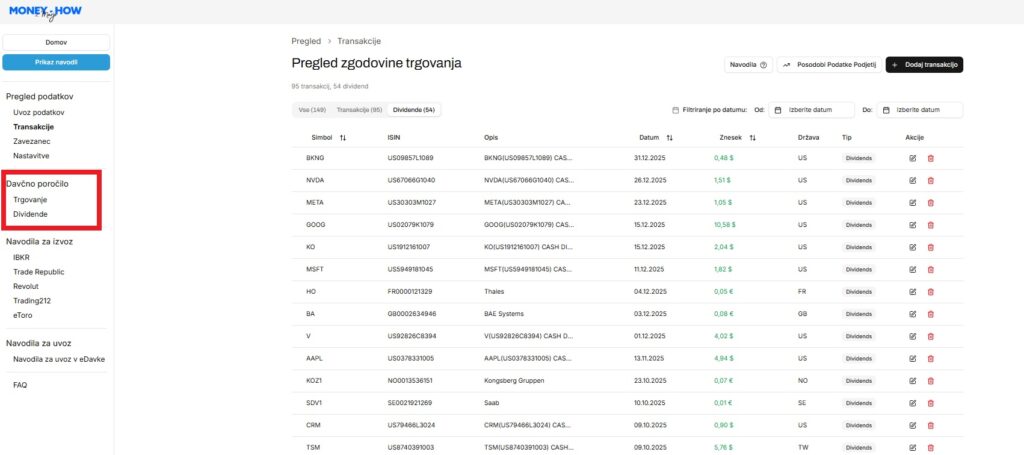Open the Od start date picker field
This screenshot has height=455, width=1024.
pyautogui.click(x=811, y=110)
